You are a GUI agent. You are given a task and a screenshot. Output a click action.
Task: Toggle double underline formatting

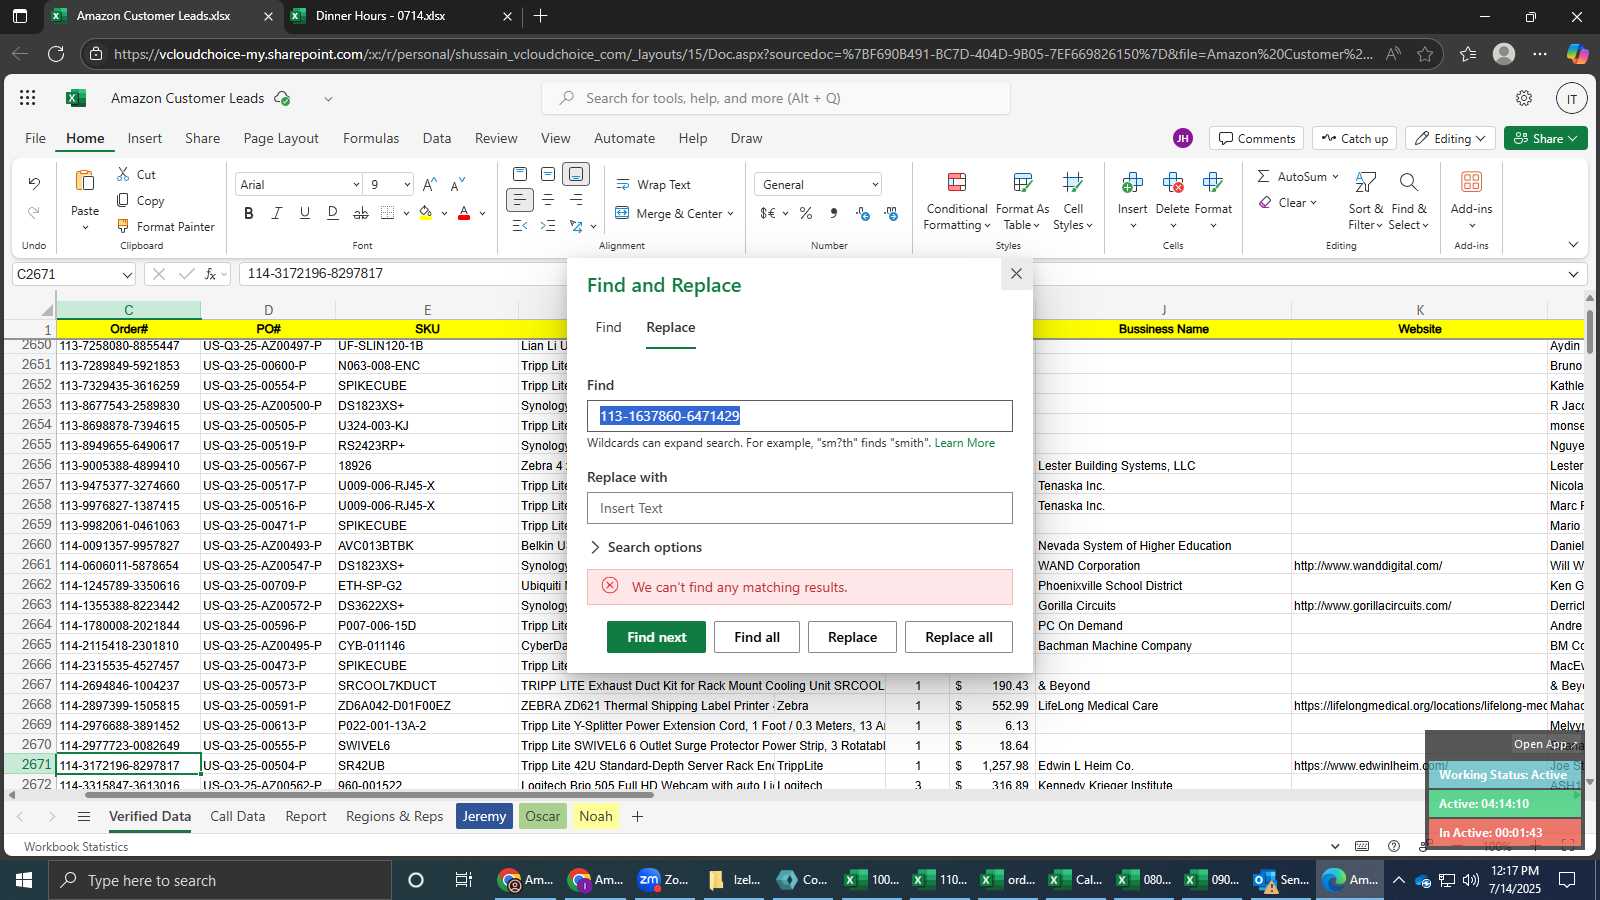coord(333,213)
